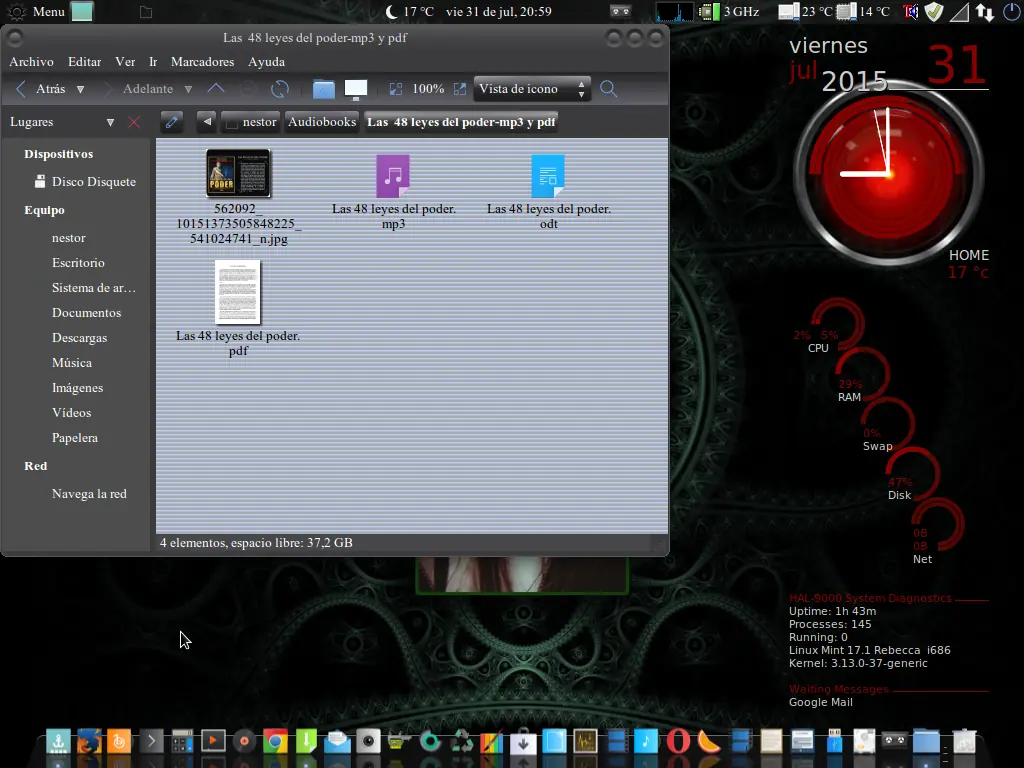Collapse the Red sidebar section
1024x768 pixels.
click(x=36, y=466)
